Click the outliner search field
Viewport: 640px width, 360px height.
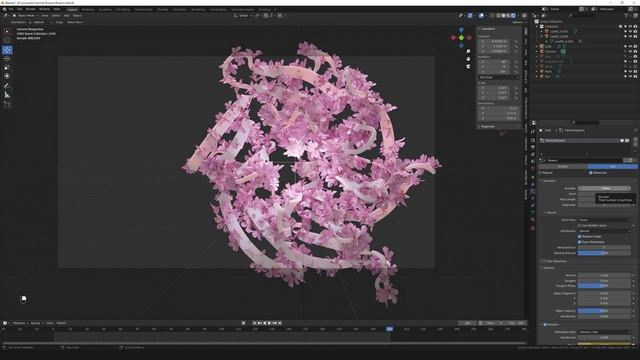(582, 16)
